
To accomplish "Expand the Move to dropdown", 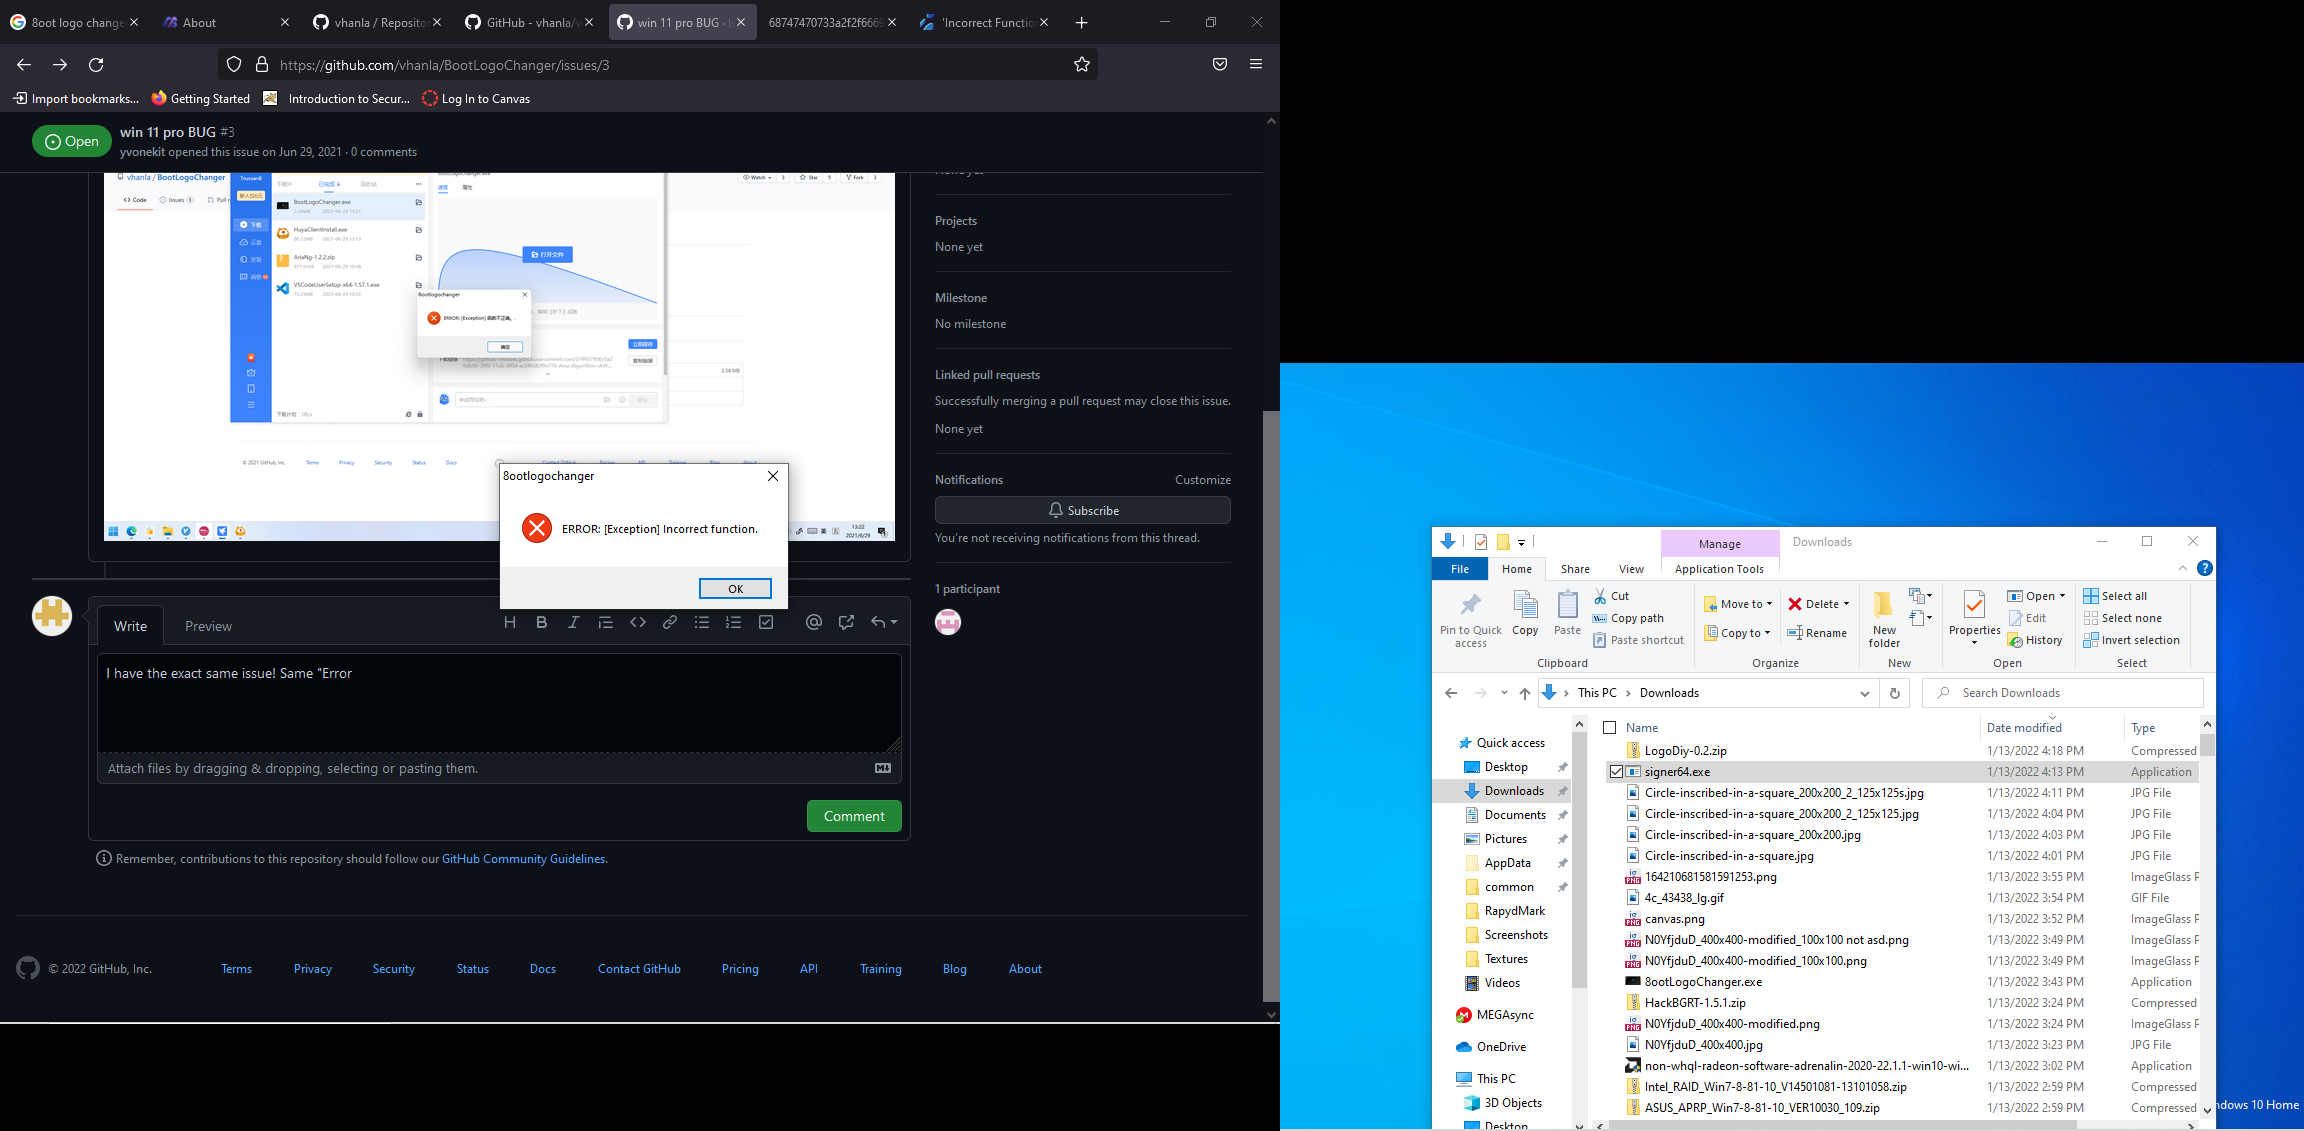I will tap(1769, 603).
